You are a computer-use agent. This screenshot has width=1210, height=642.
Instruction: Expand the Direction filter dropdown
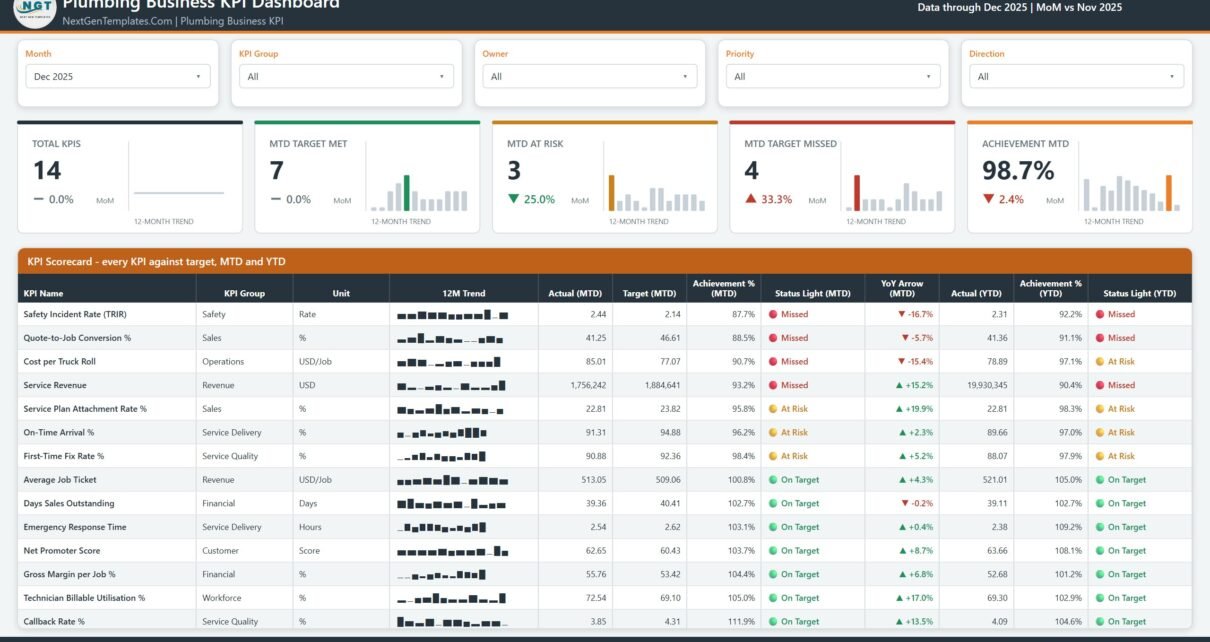(x=1076, y=76)
